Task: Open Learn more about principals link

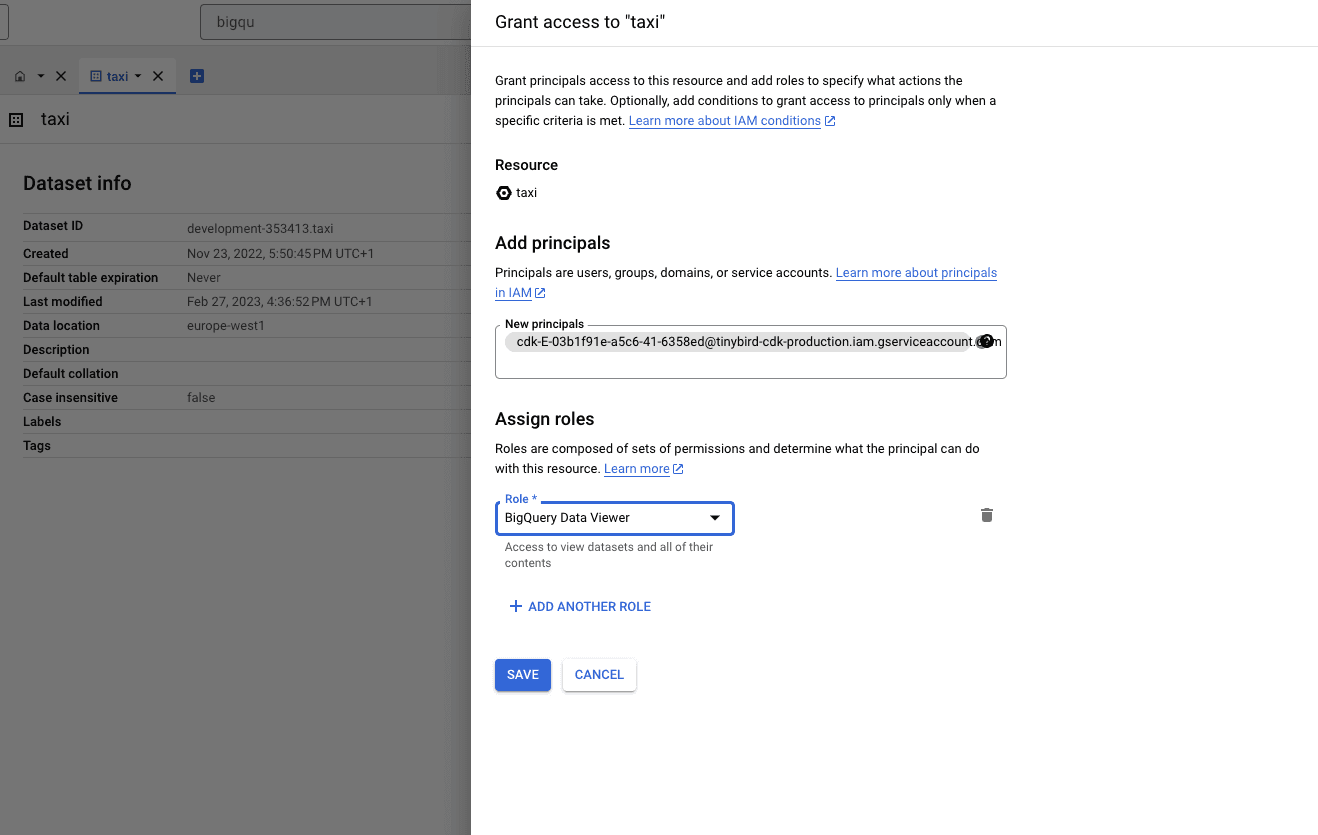Action: point(916,273)
